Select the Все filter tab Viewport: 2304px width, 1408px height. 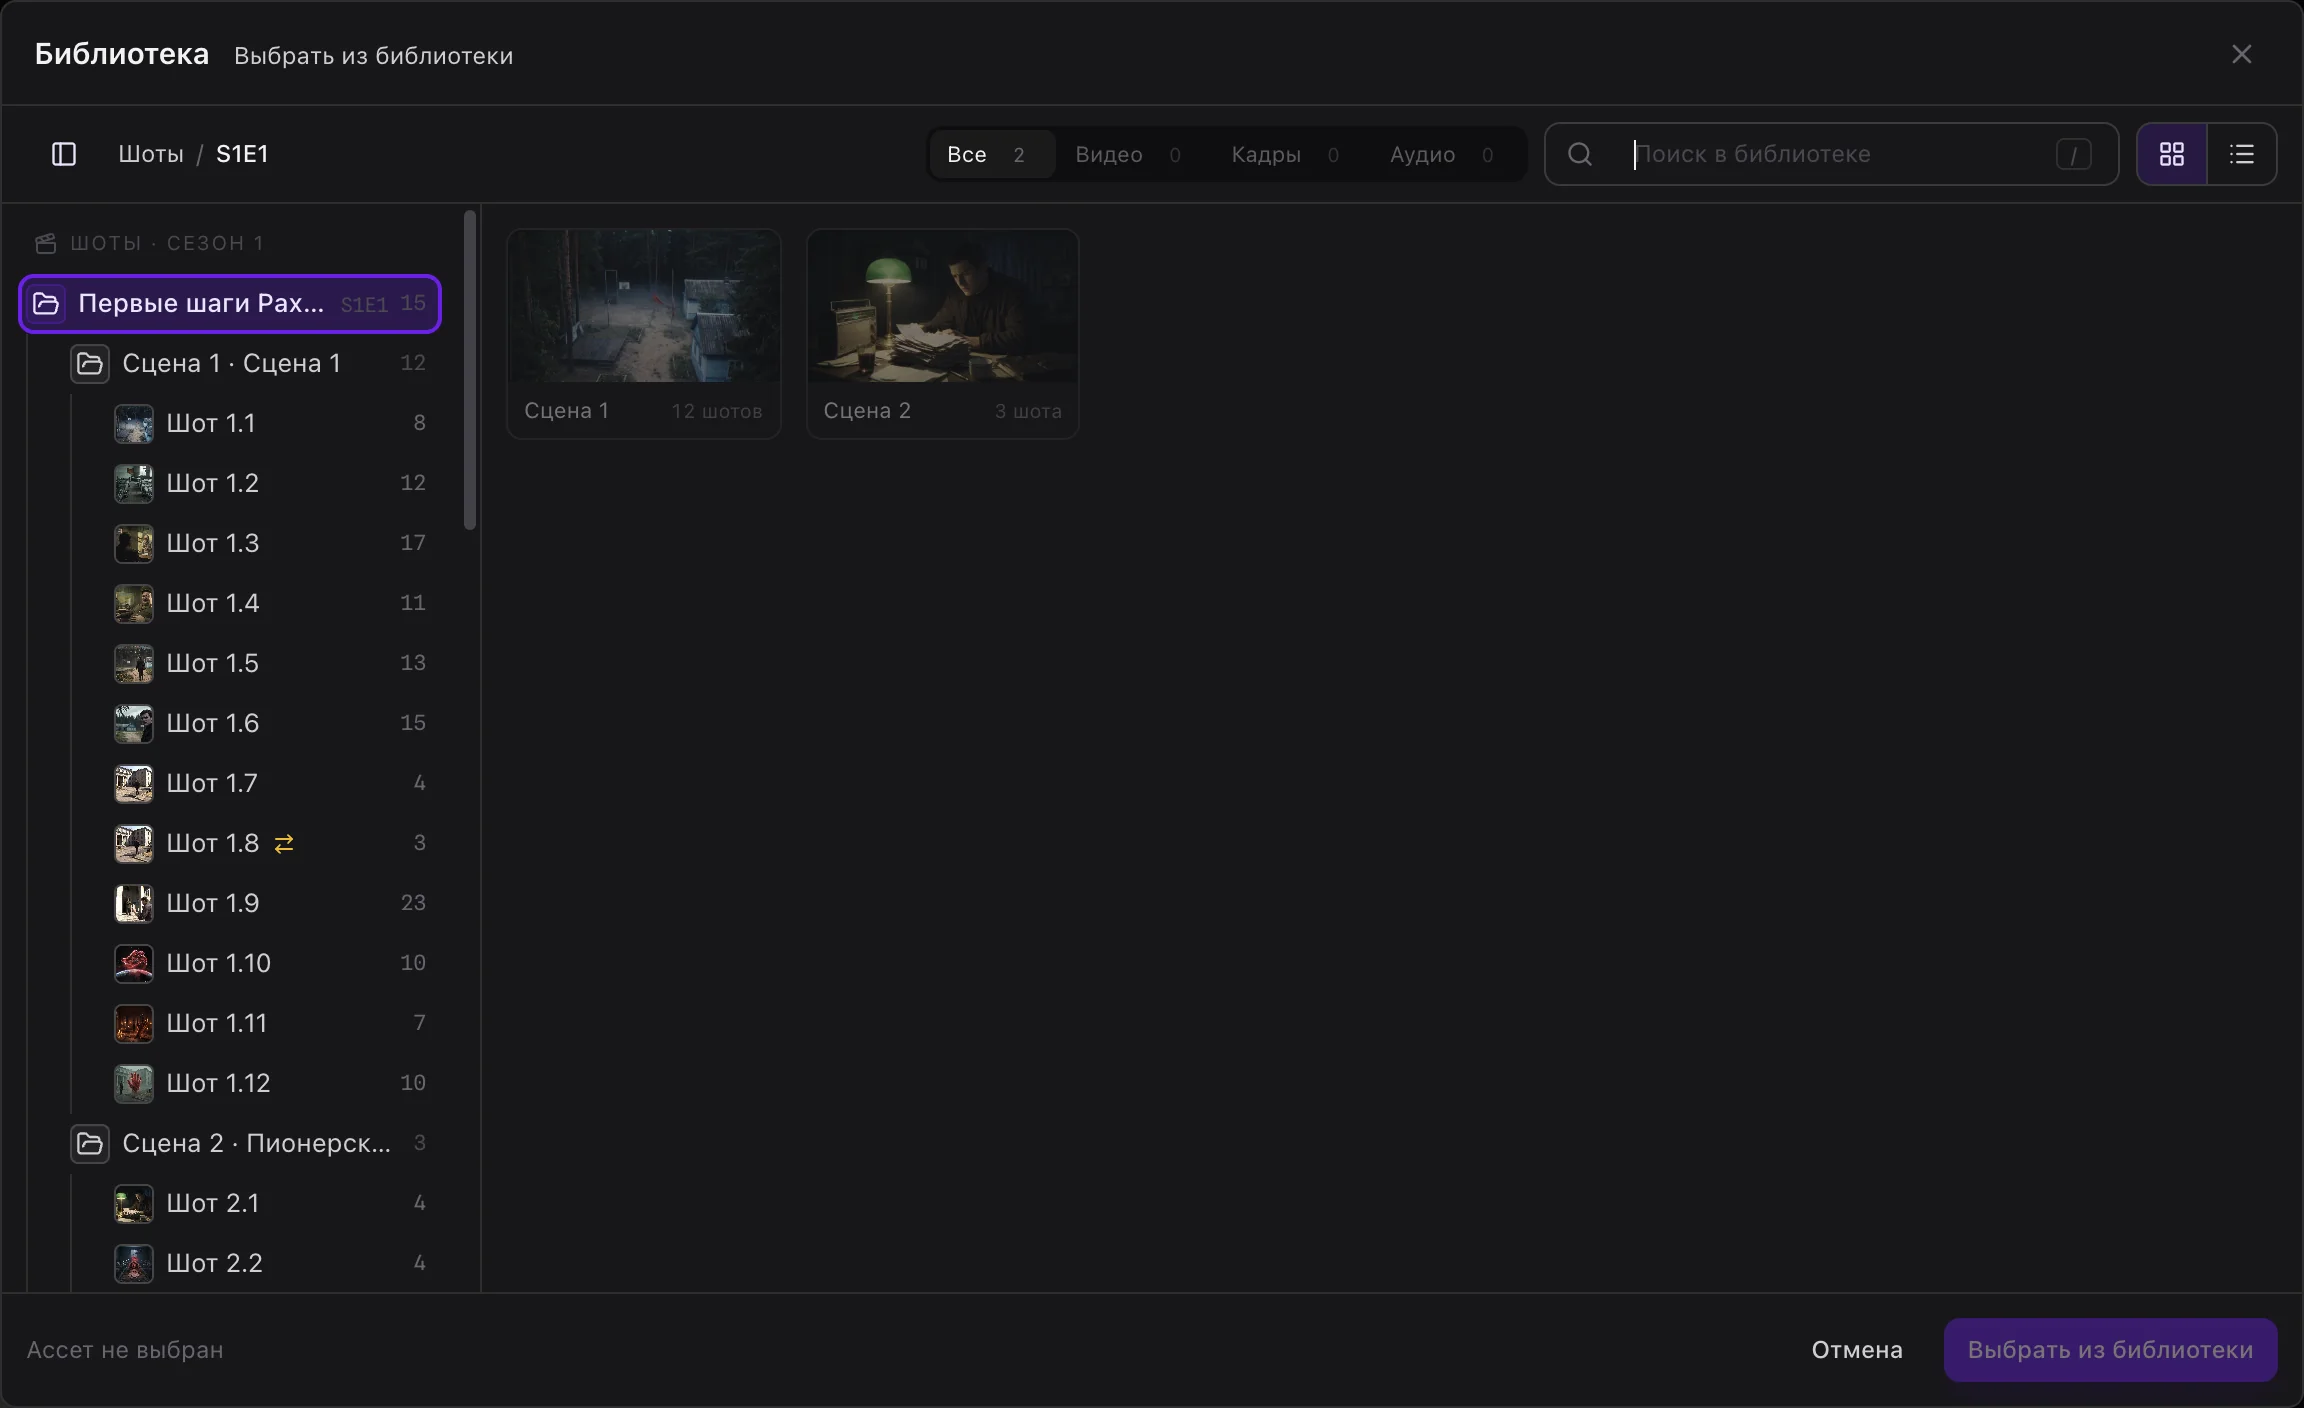tap(990, 154)
